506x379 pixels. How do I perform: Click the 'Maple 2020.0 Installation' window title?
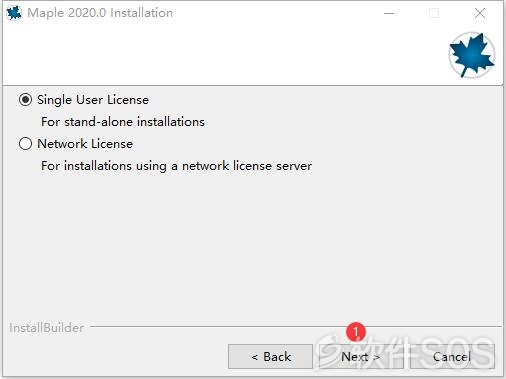click(x=100, y=13)
